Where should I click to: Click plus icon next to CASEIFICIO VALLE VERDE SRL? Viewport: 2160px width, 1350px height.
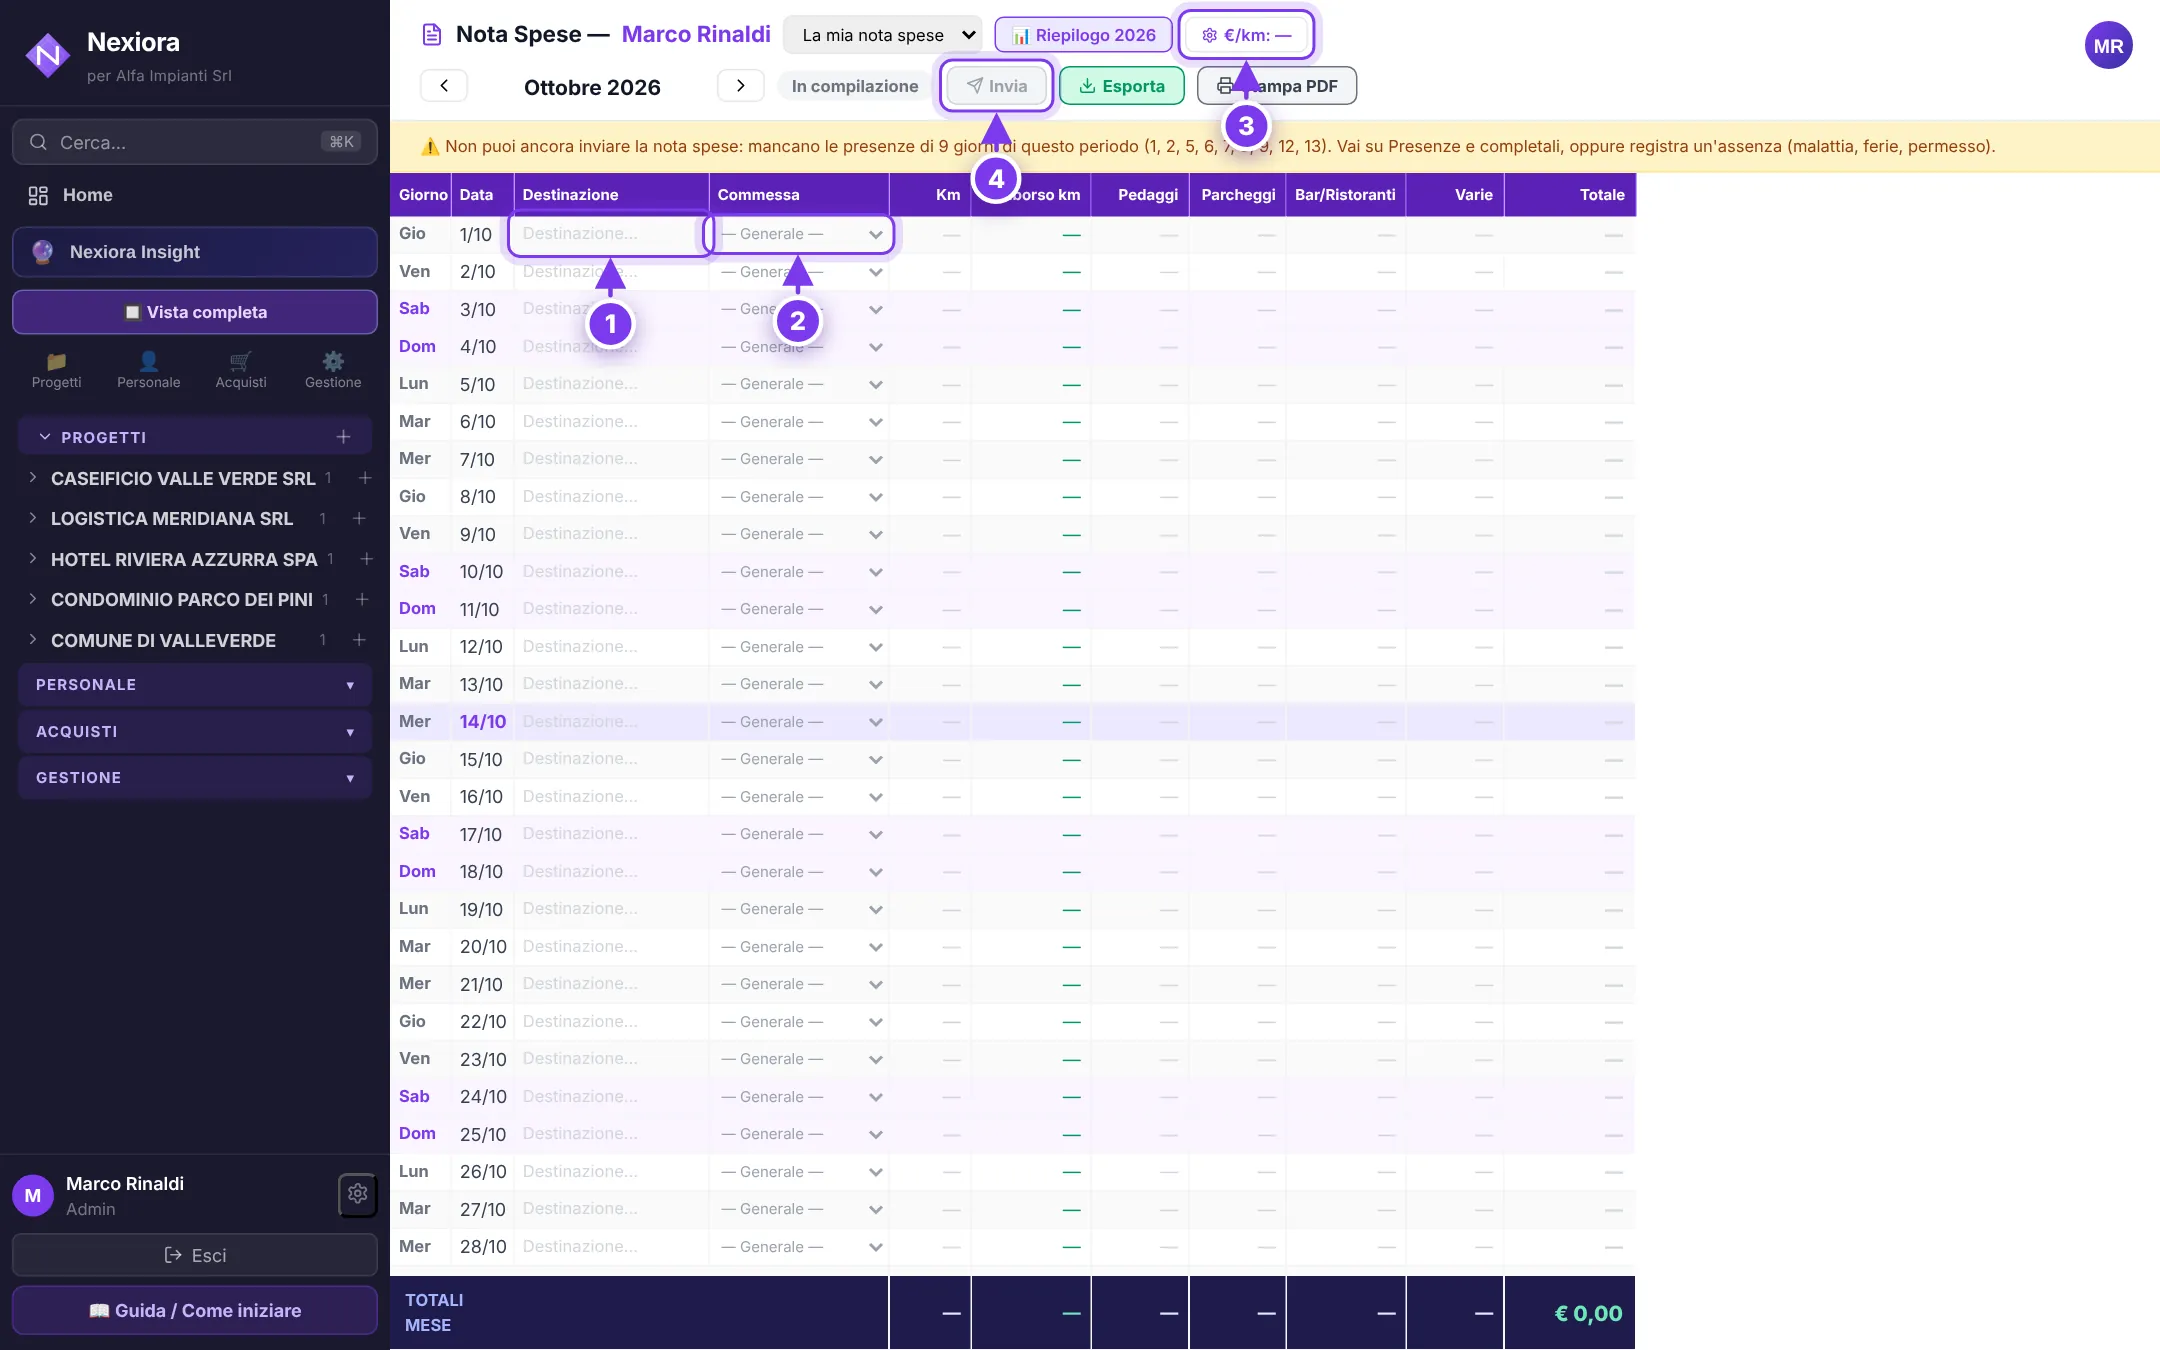365,478
